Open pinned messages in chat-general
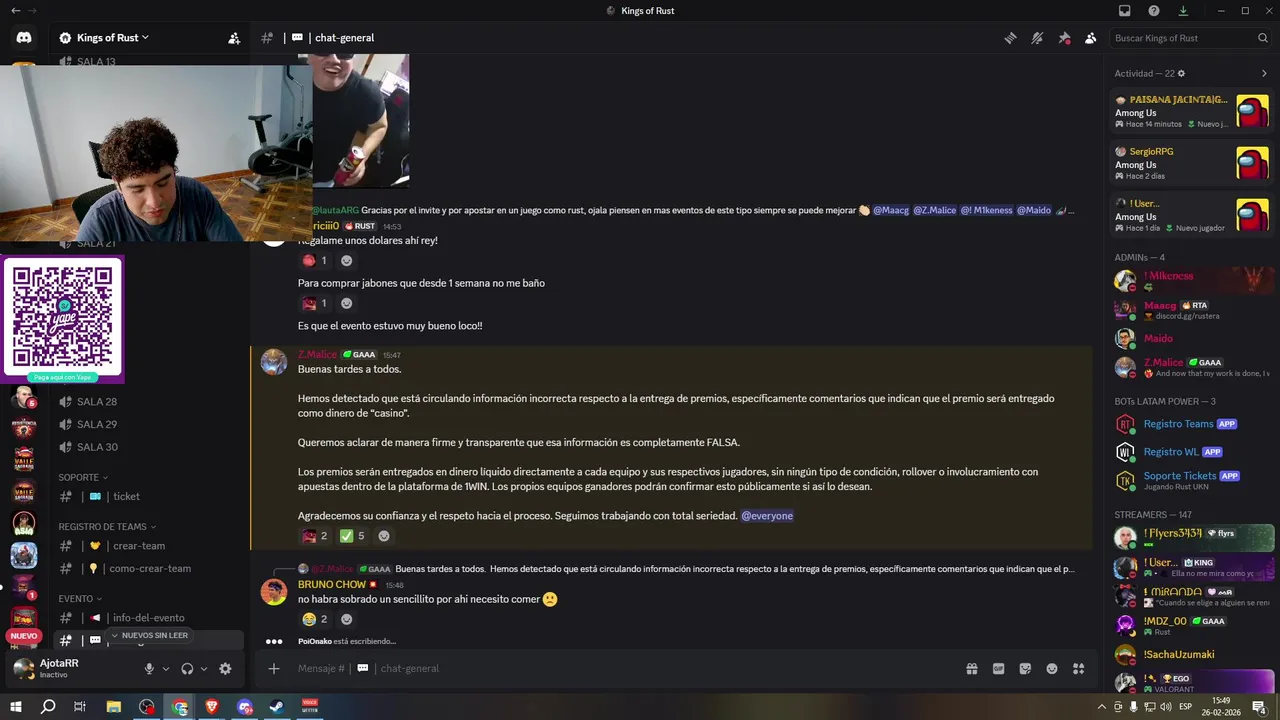Screen dimensions: 1280x720 point(1064,38)
